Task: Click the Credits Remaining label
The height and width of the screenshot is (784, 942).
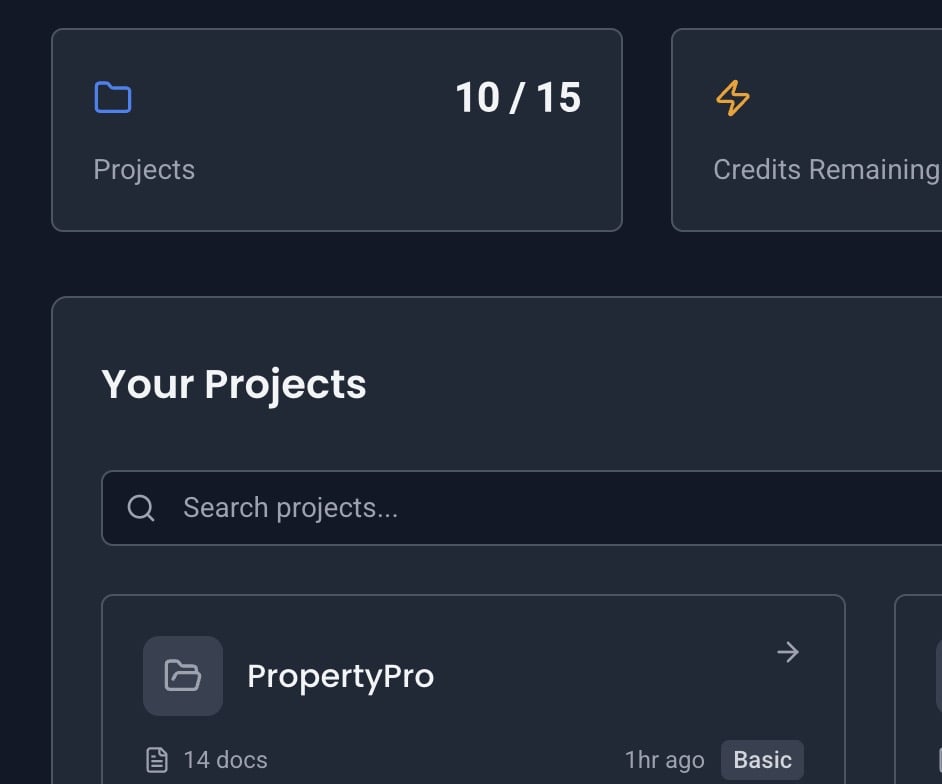Action: [826, 170]
